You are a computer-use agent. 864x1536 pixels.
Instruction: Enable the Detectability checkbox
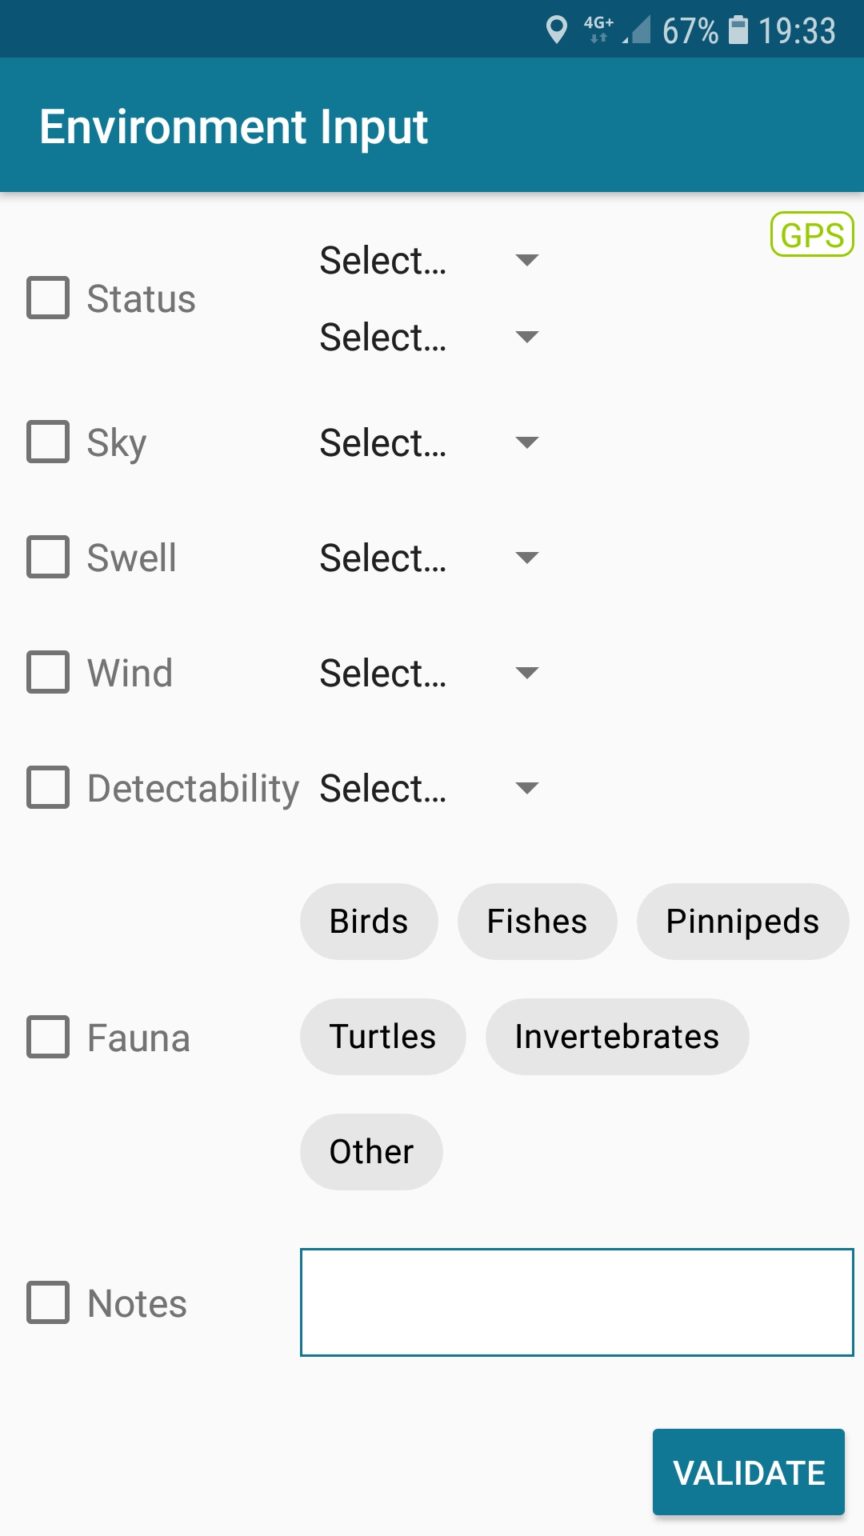[x=48, y=787]
